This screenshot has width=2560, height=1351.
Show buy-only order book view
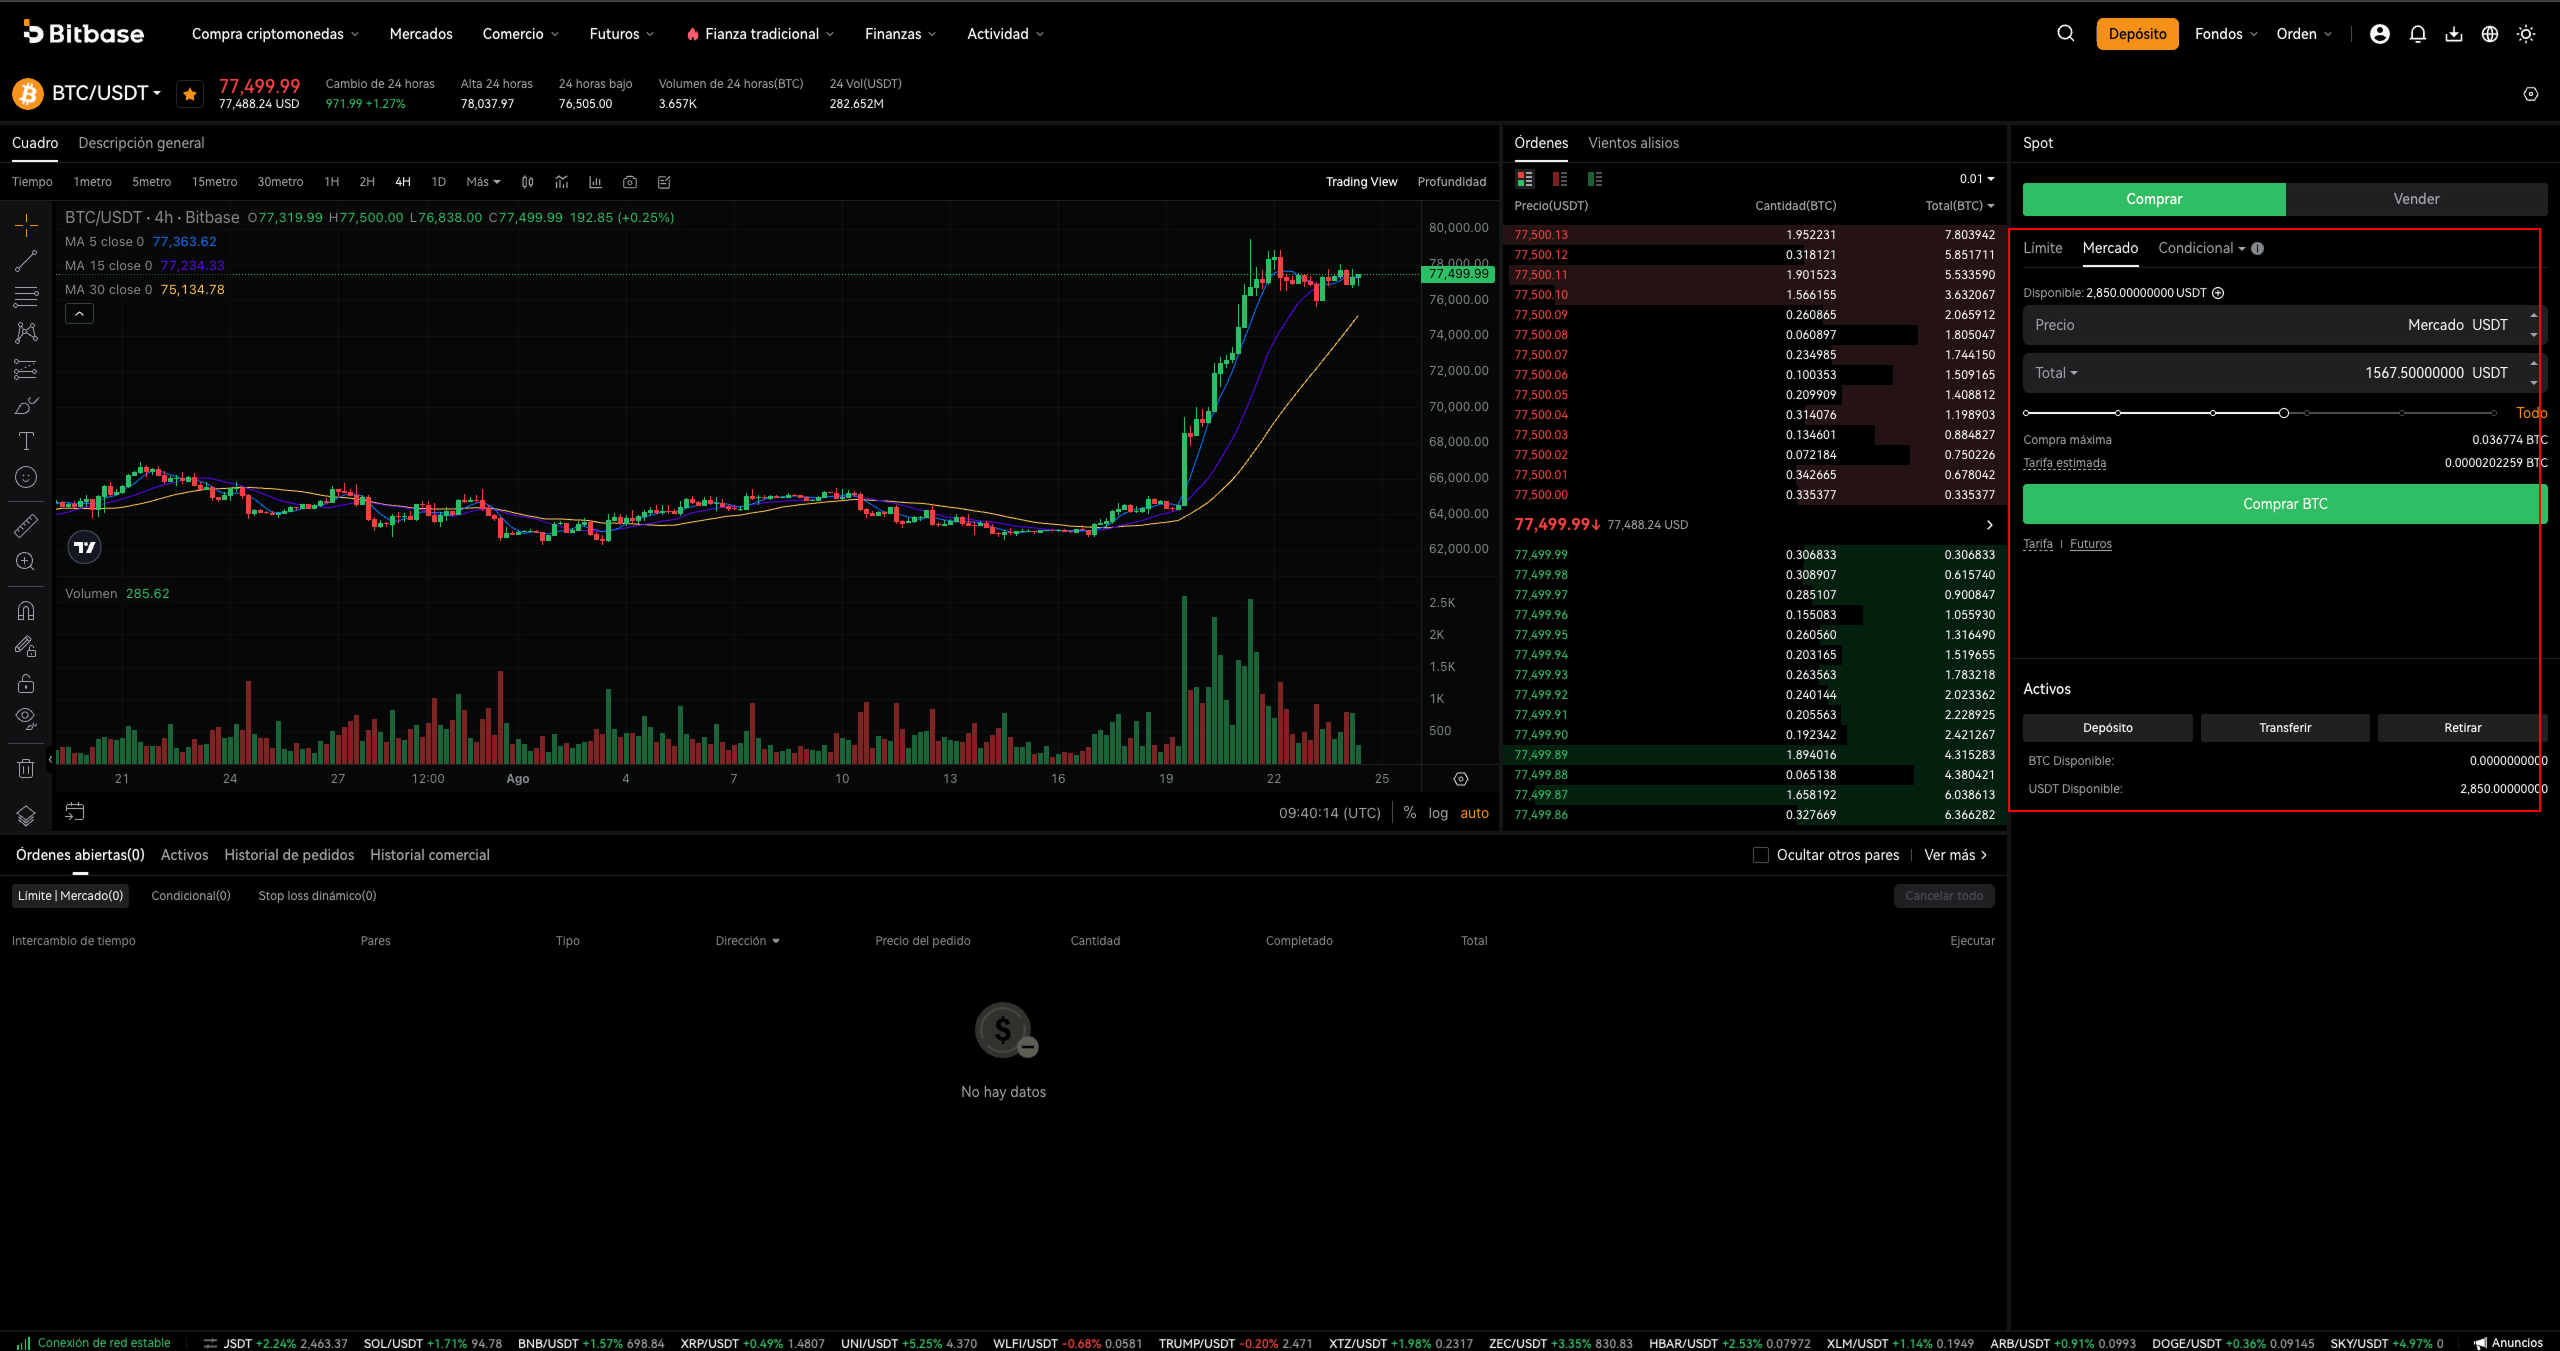point(1595,179)
